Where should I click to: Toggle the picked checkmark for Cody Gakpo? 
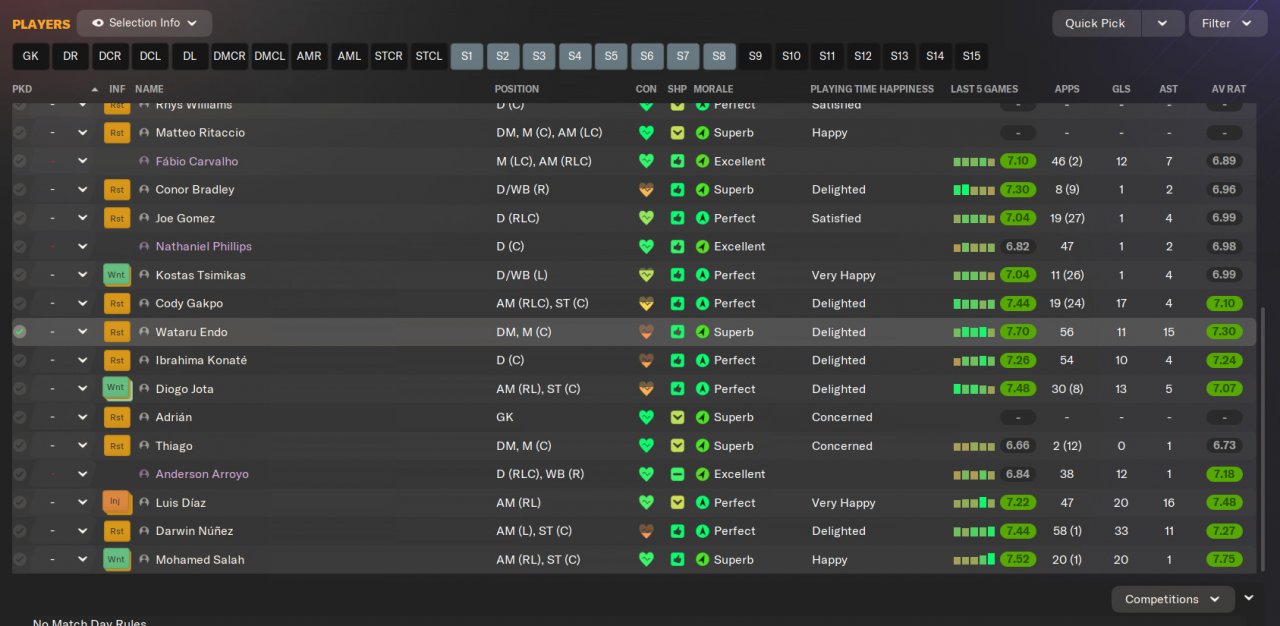coord(20,303)
